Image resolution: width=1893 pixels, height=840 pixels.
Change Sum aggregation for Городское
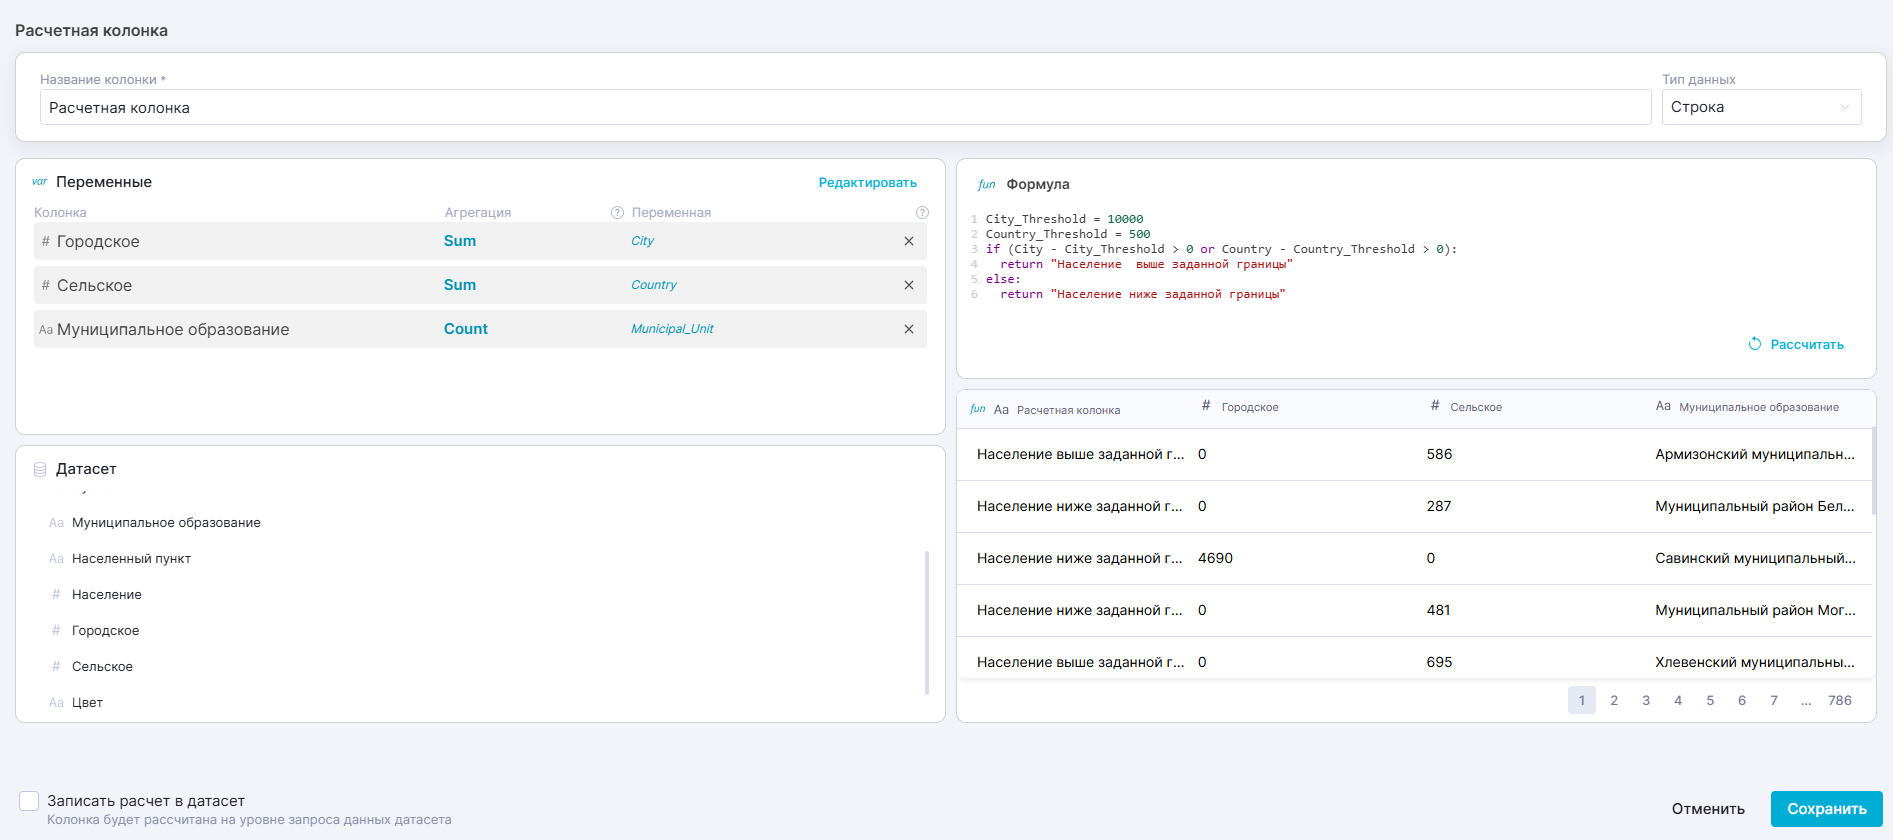[x=460, y=241]
